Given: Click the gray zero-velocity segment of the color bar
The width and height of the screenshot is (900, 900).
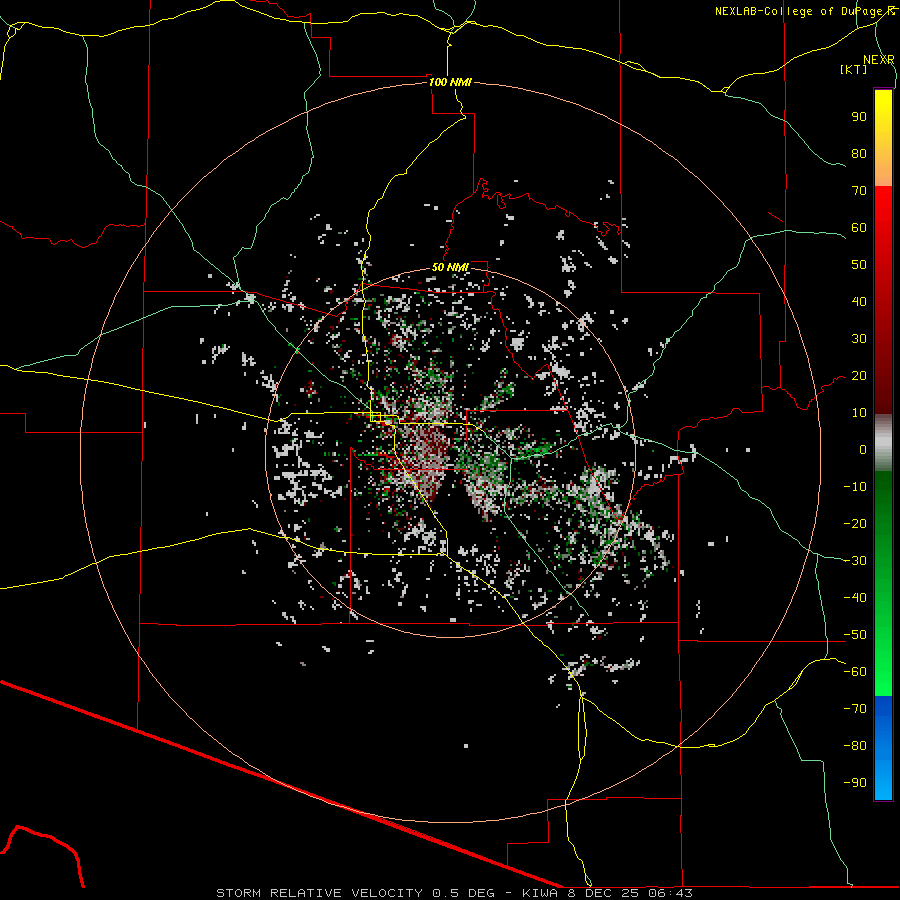Looking at the screenshot, I should click(883, 443).
